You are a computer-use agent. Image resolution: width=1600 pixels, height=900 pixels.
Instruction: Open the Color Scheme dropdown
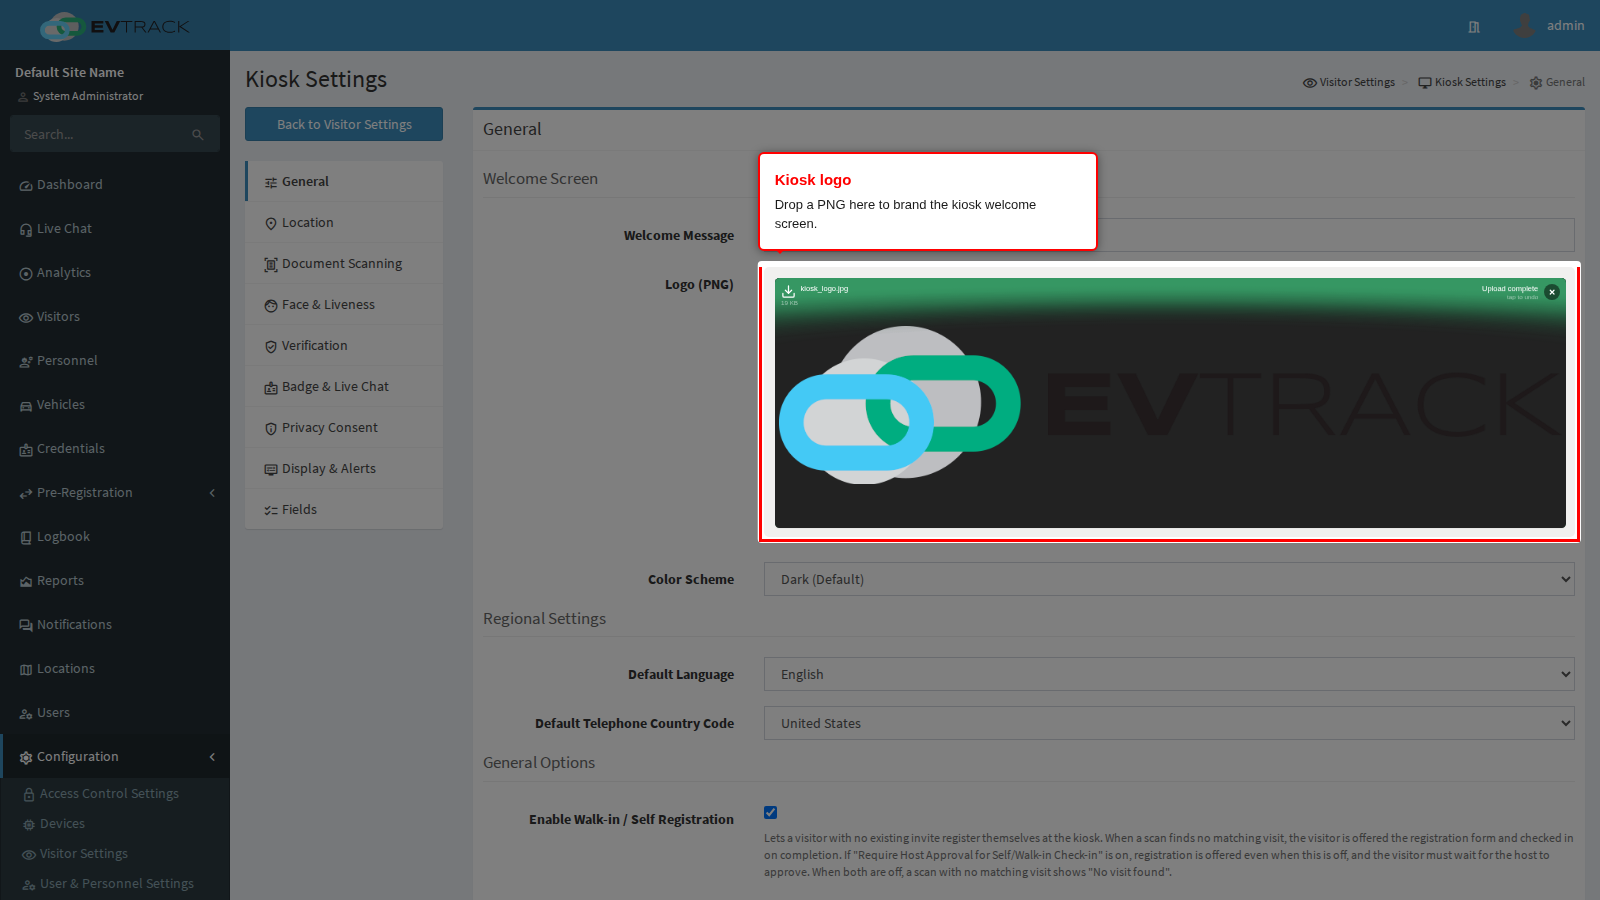(x=1169, y=579)
